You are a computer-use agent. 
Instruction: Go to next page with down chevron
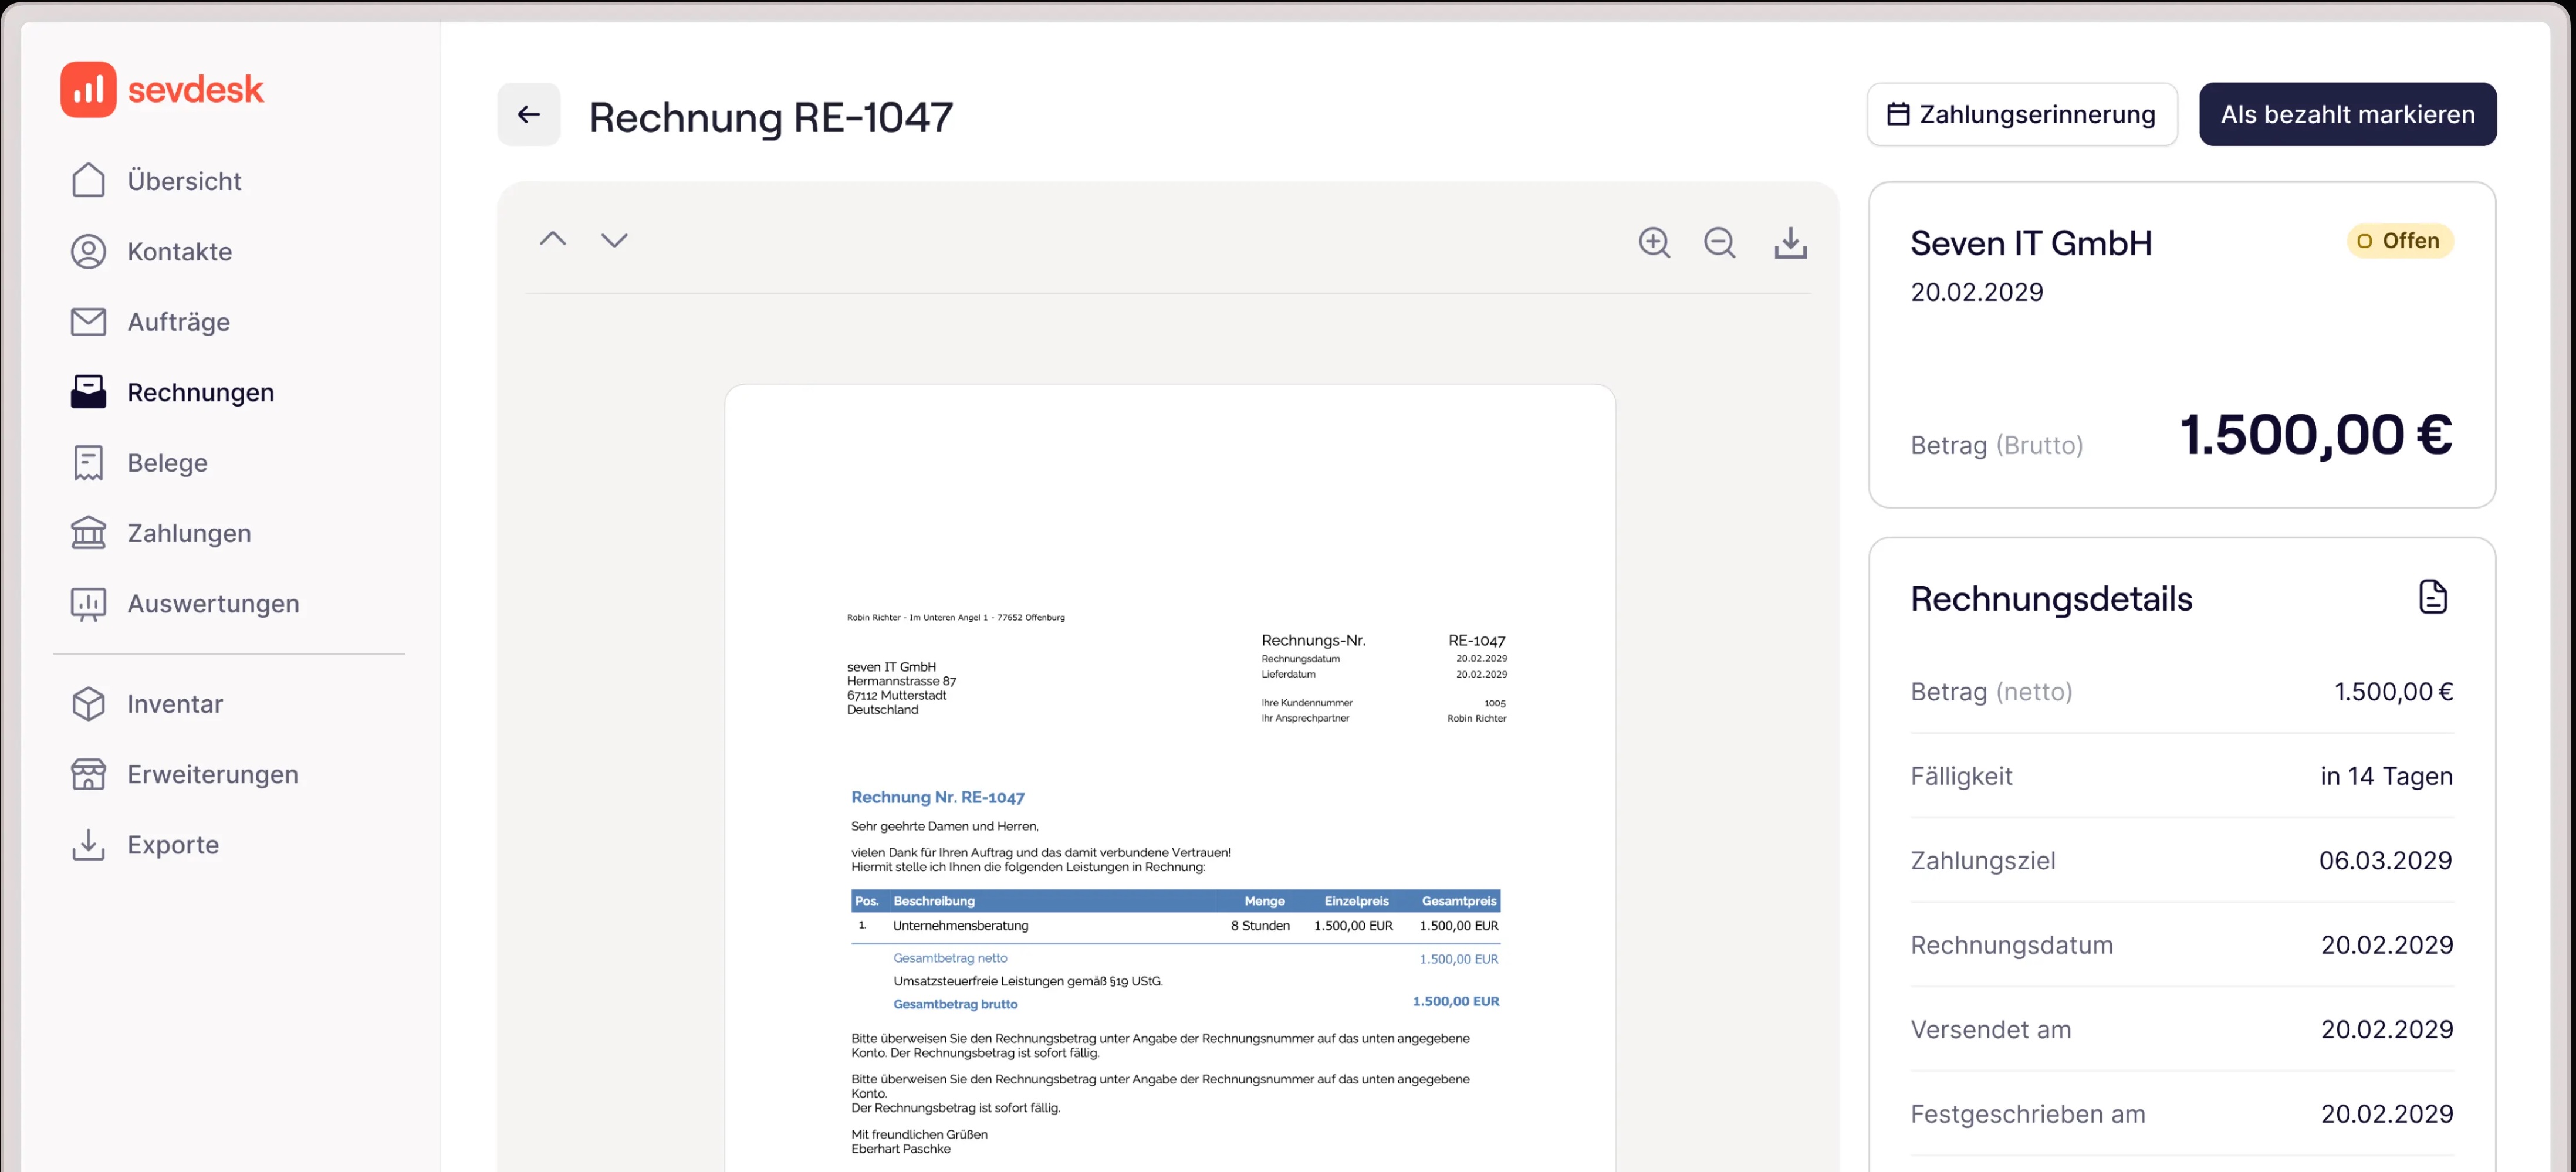614,239
